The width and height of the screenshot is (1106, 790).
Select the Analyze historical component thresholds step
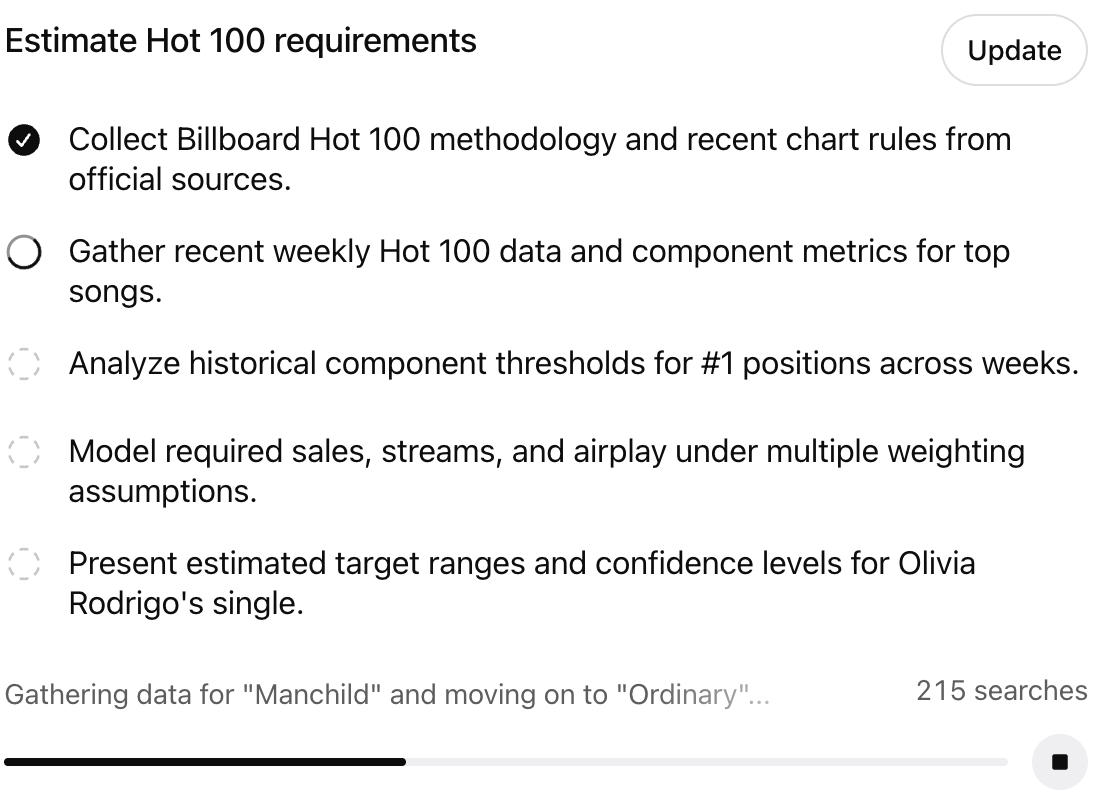(x=573, y=364)
